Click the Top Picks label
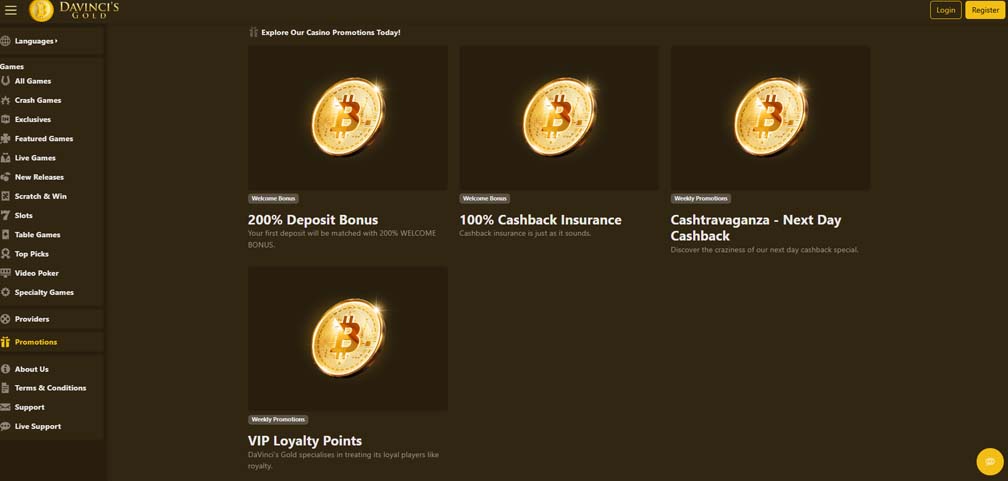This screenshot has height=481, width=1008. click(x=32, y=254)
